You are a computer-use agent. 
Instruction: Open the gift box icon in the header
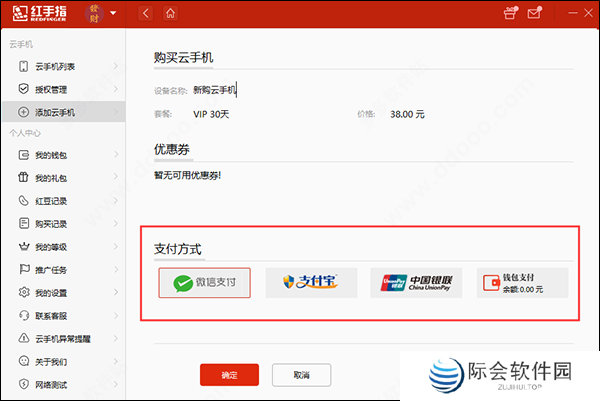[x=510, y=13]
